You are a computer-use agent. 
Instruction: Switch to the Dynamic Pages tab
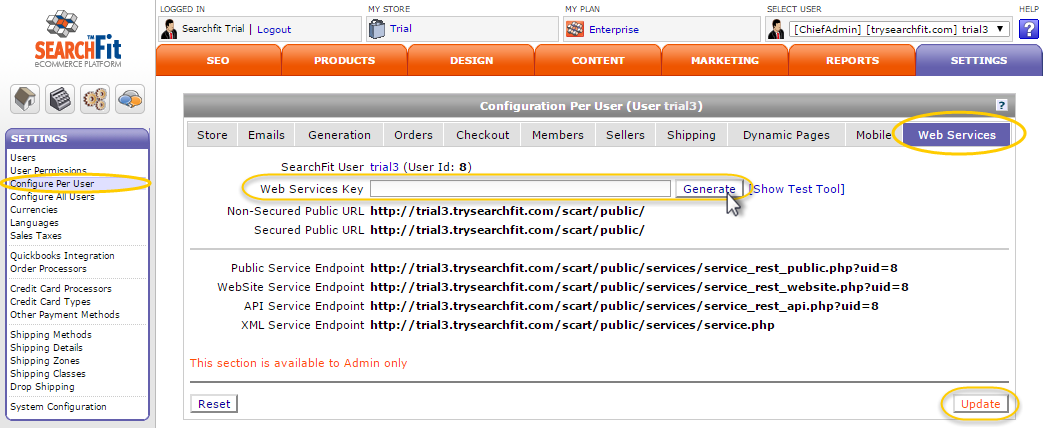point(786,135)
